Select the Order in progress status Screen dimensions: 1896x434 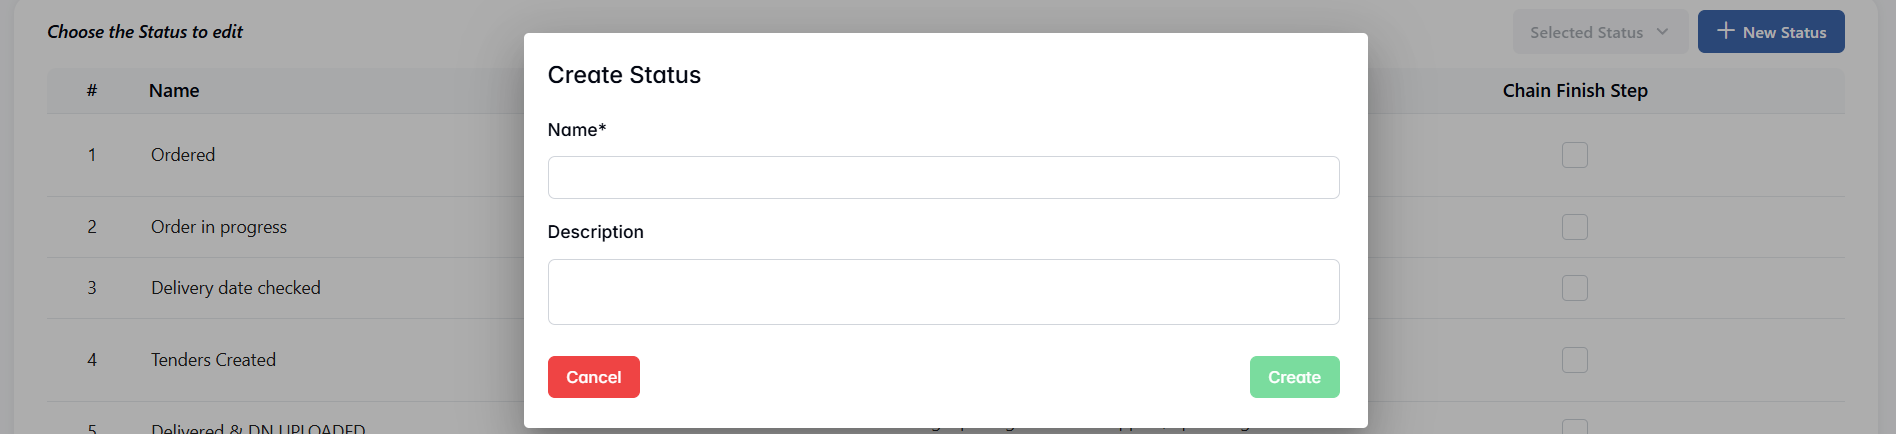[219, 227]
